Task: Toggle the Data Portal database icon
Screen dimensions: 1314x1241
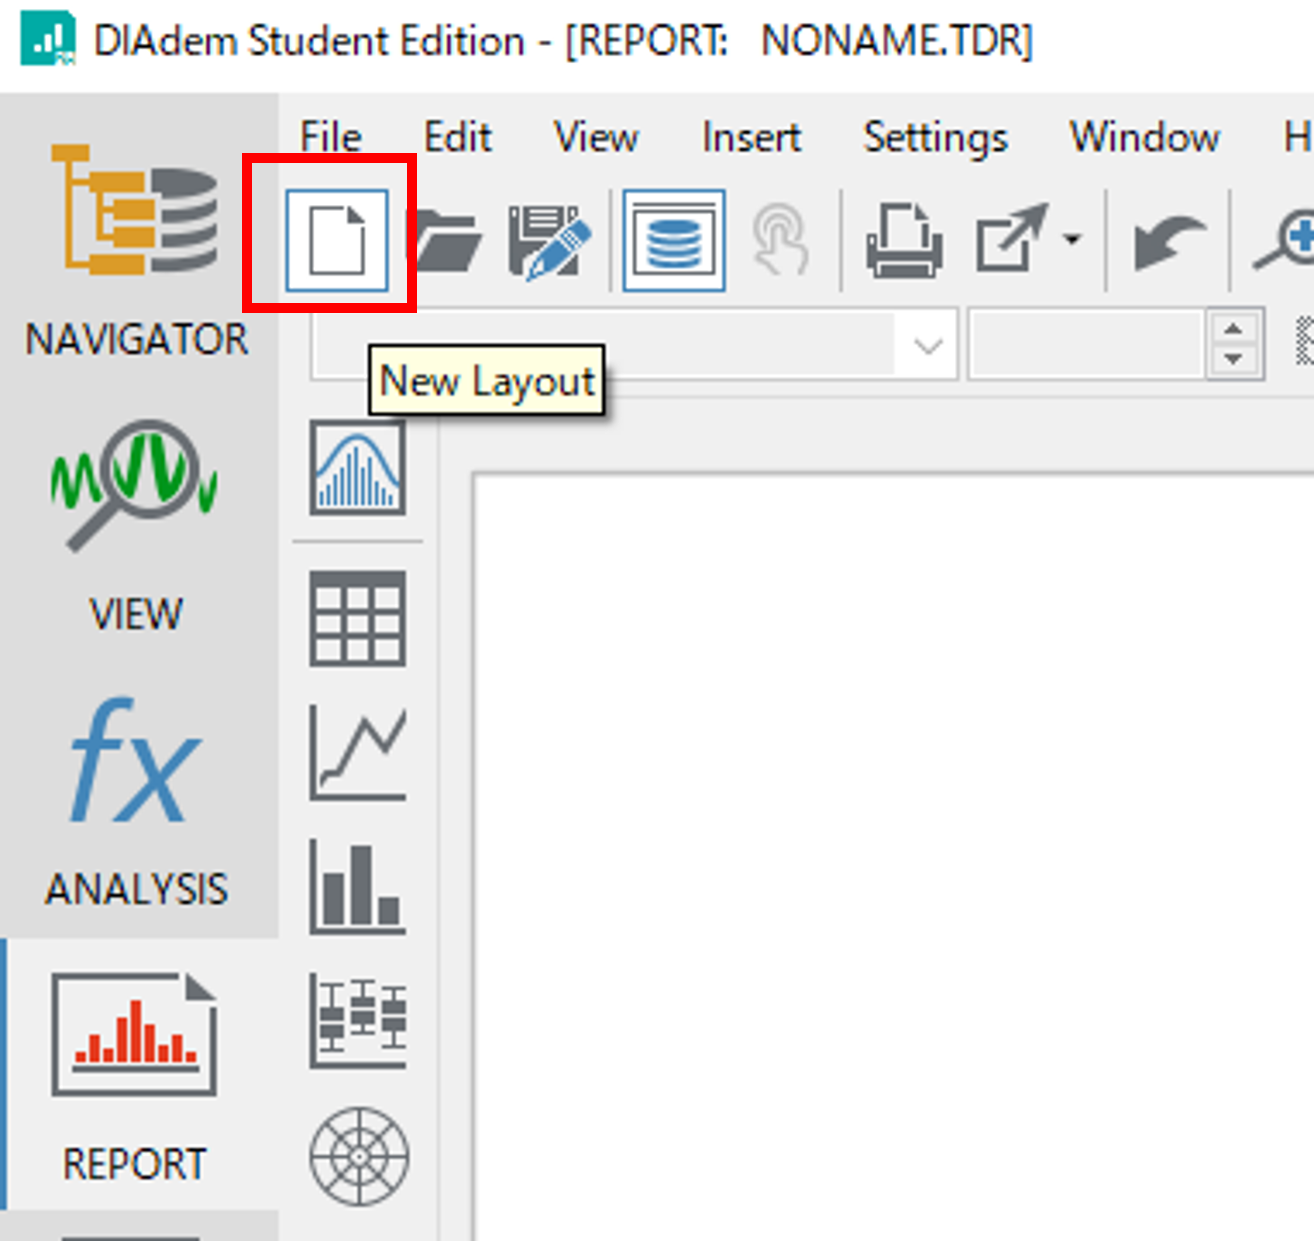Action: (x=673, y=240)
